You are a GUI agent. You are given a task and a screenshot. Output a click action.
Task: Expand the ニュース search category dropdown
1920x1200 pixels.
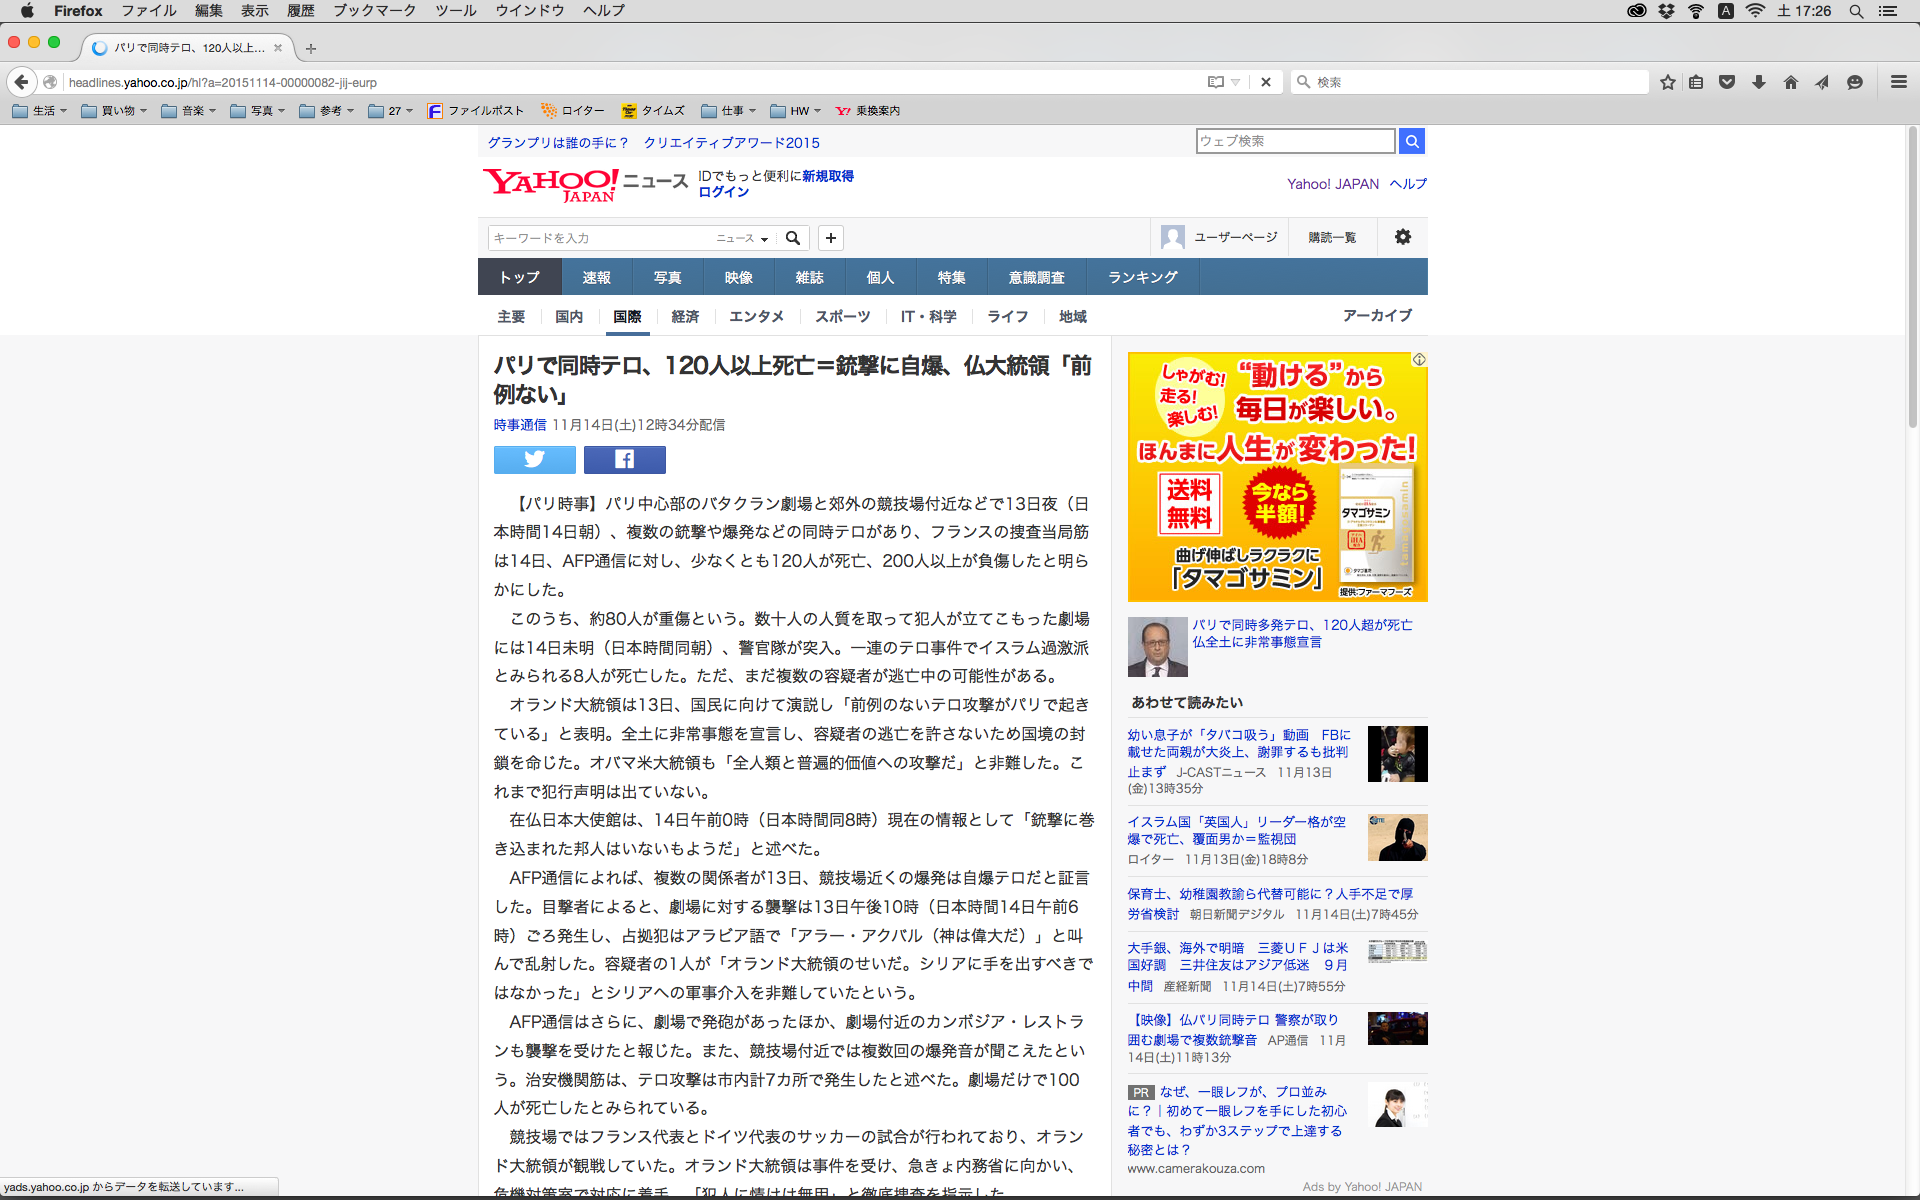(x=742, y=238)
